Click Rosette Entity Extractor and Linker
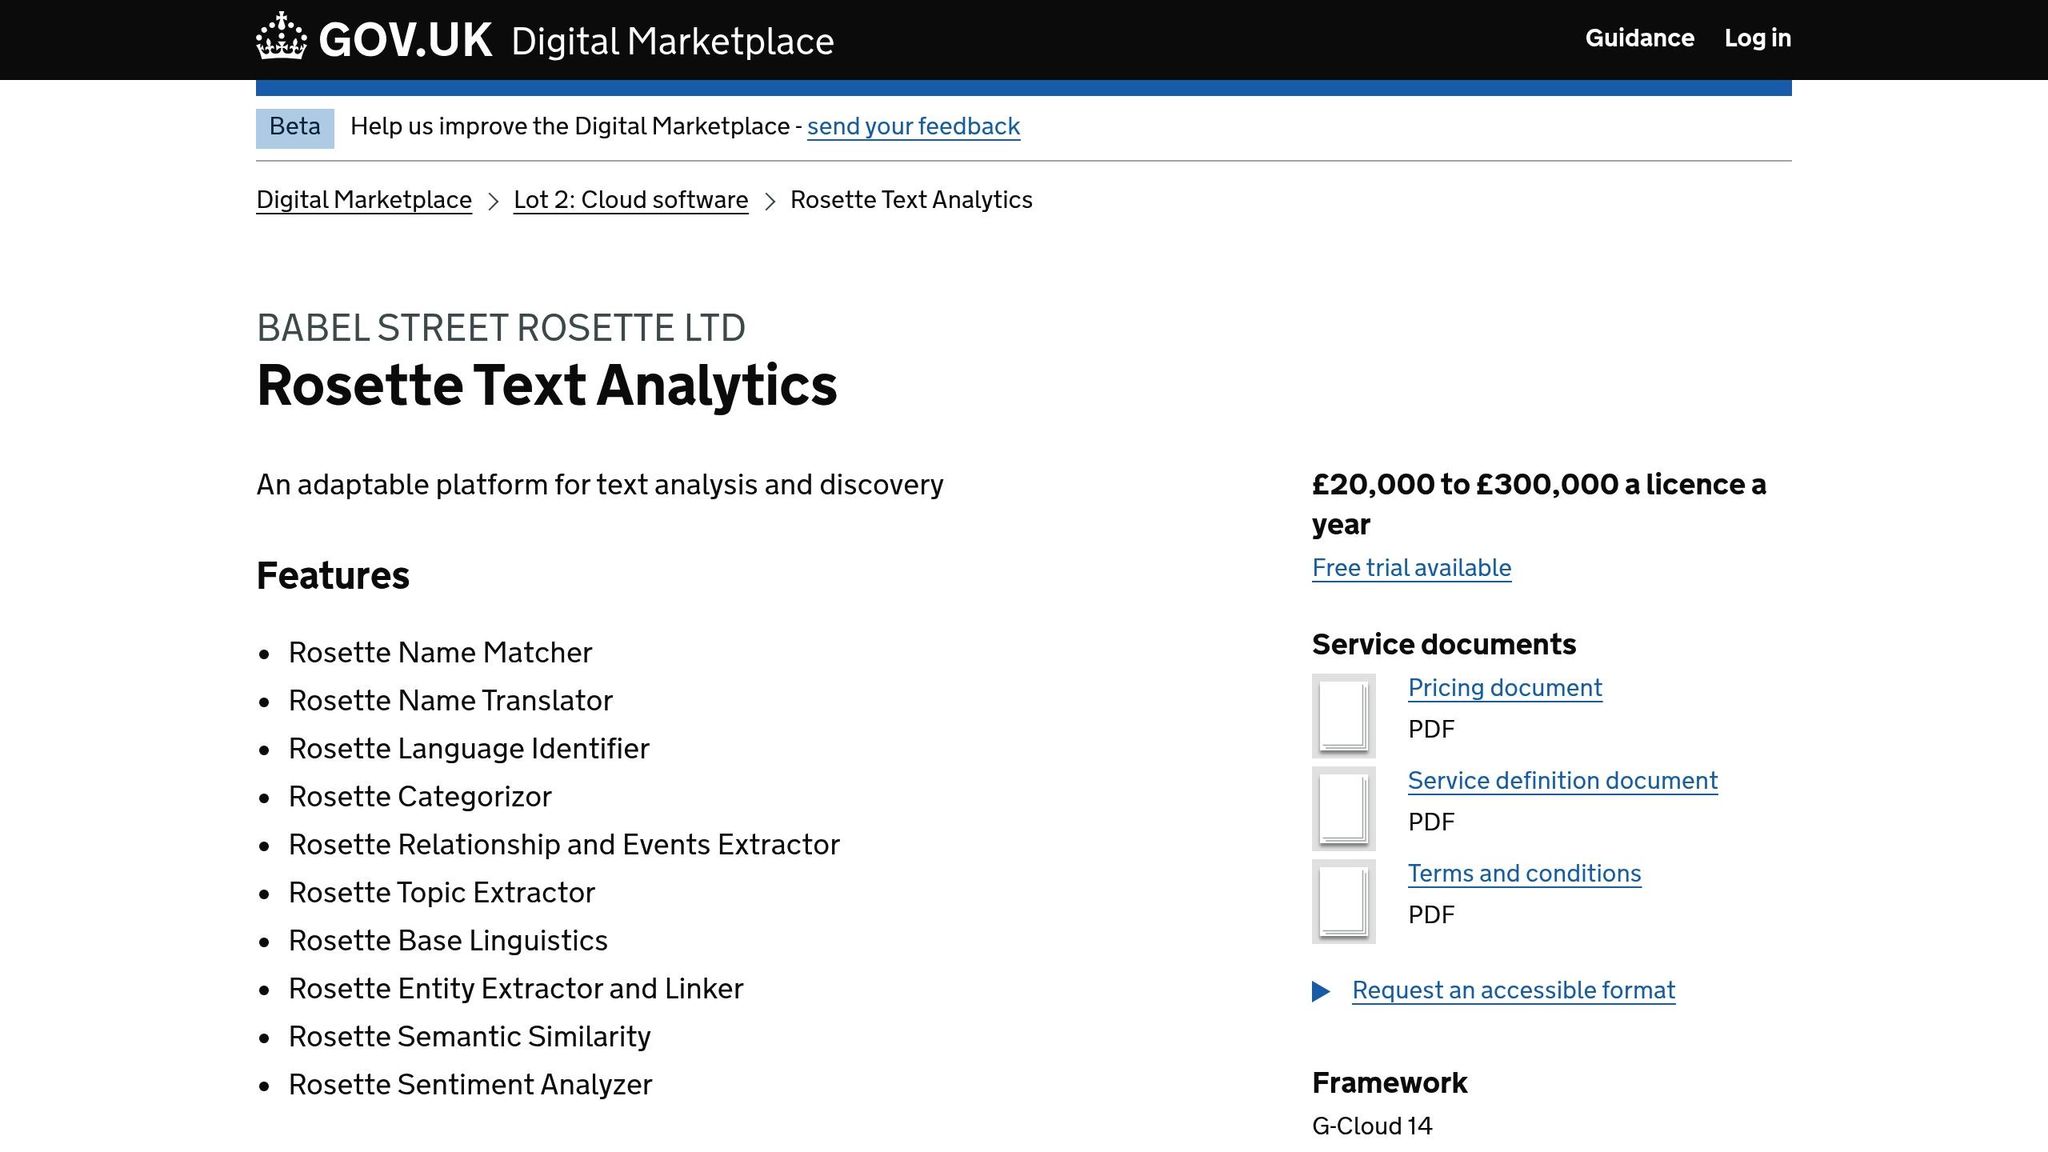The height and width of the screenshot is (1152, 2048). point(516,989)
